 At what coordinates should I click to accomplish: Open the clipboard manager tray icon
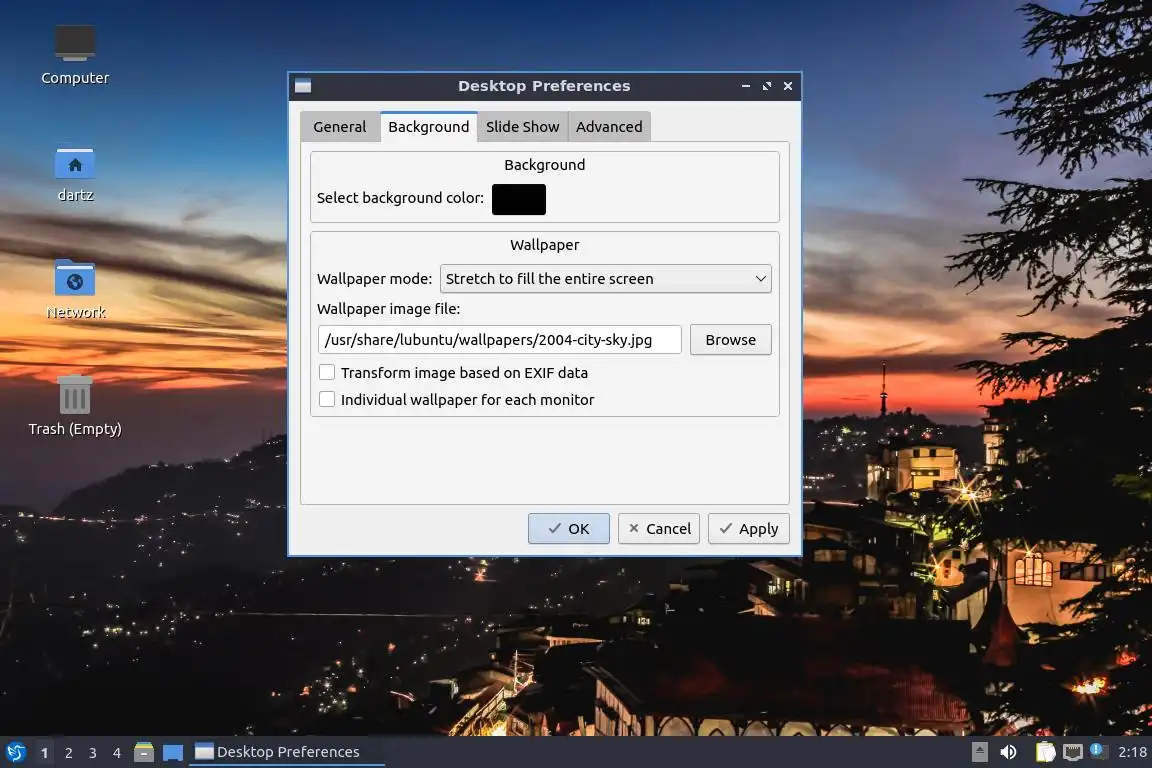pos(1045,752)
